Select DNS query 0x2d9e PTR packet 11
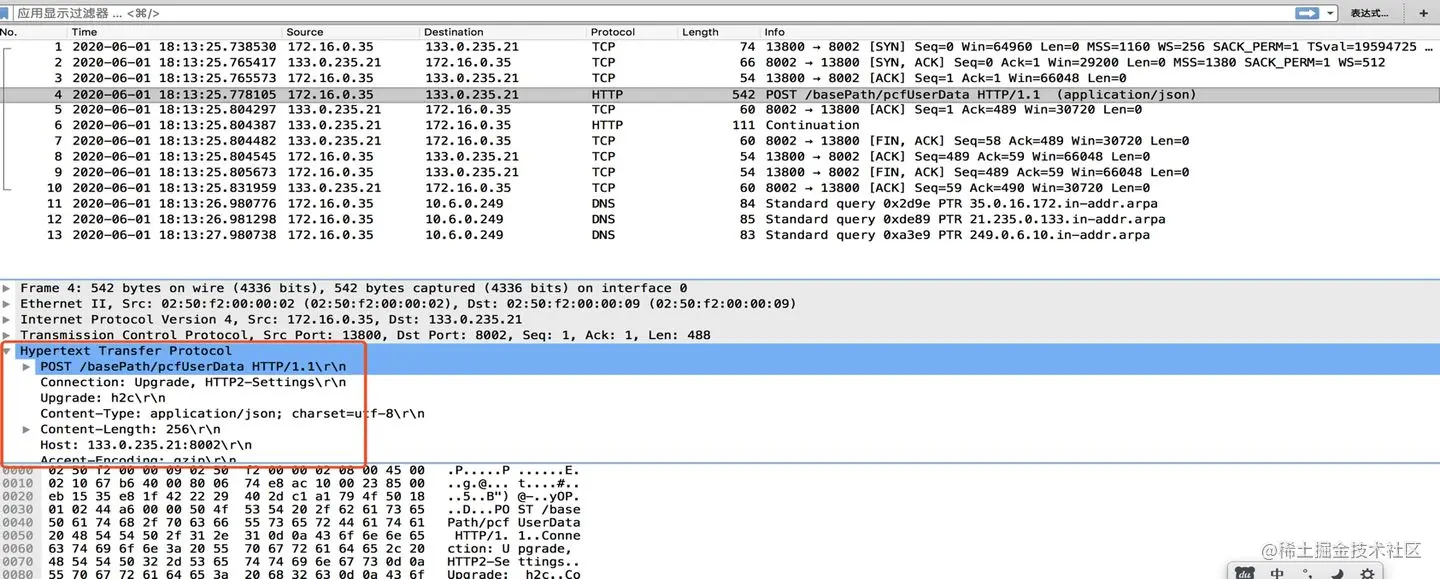Image resolution: width=1440 pixels, height=579 pixels. click(720, 204)
